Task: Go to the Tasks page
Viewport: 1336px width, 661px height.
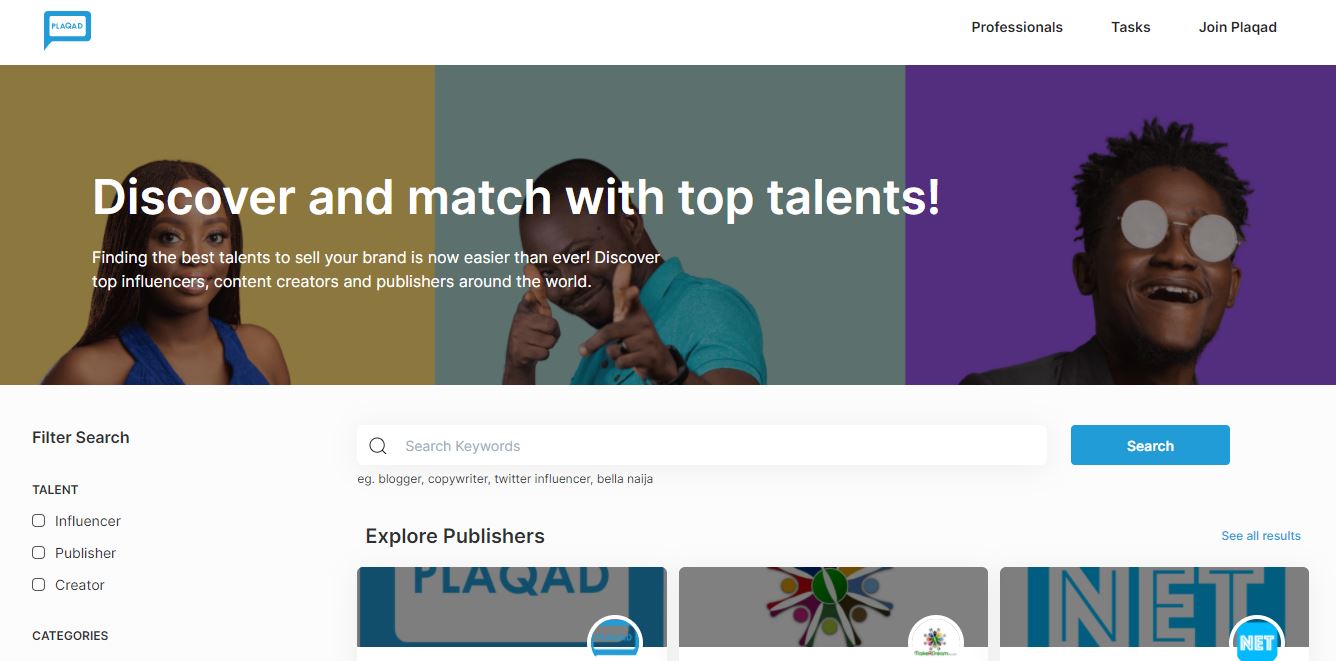Action: click(1130, 27)
